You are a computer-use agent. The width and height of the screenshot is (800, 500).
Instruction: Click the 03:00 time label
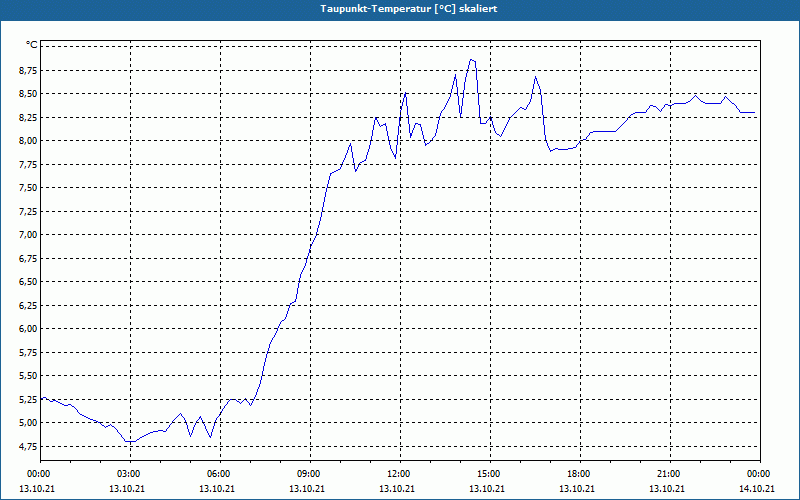131,474
